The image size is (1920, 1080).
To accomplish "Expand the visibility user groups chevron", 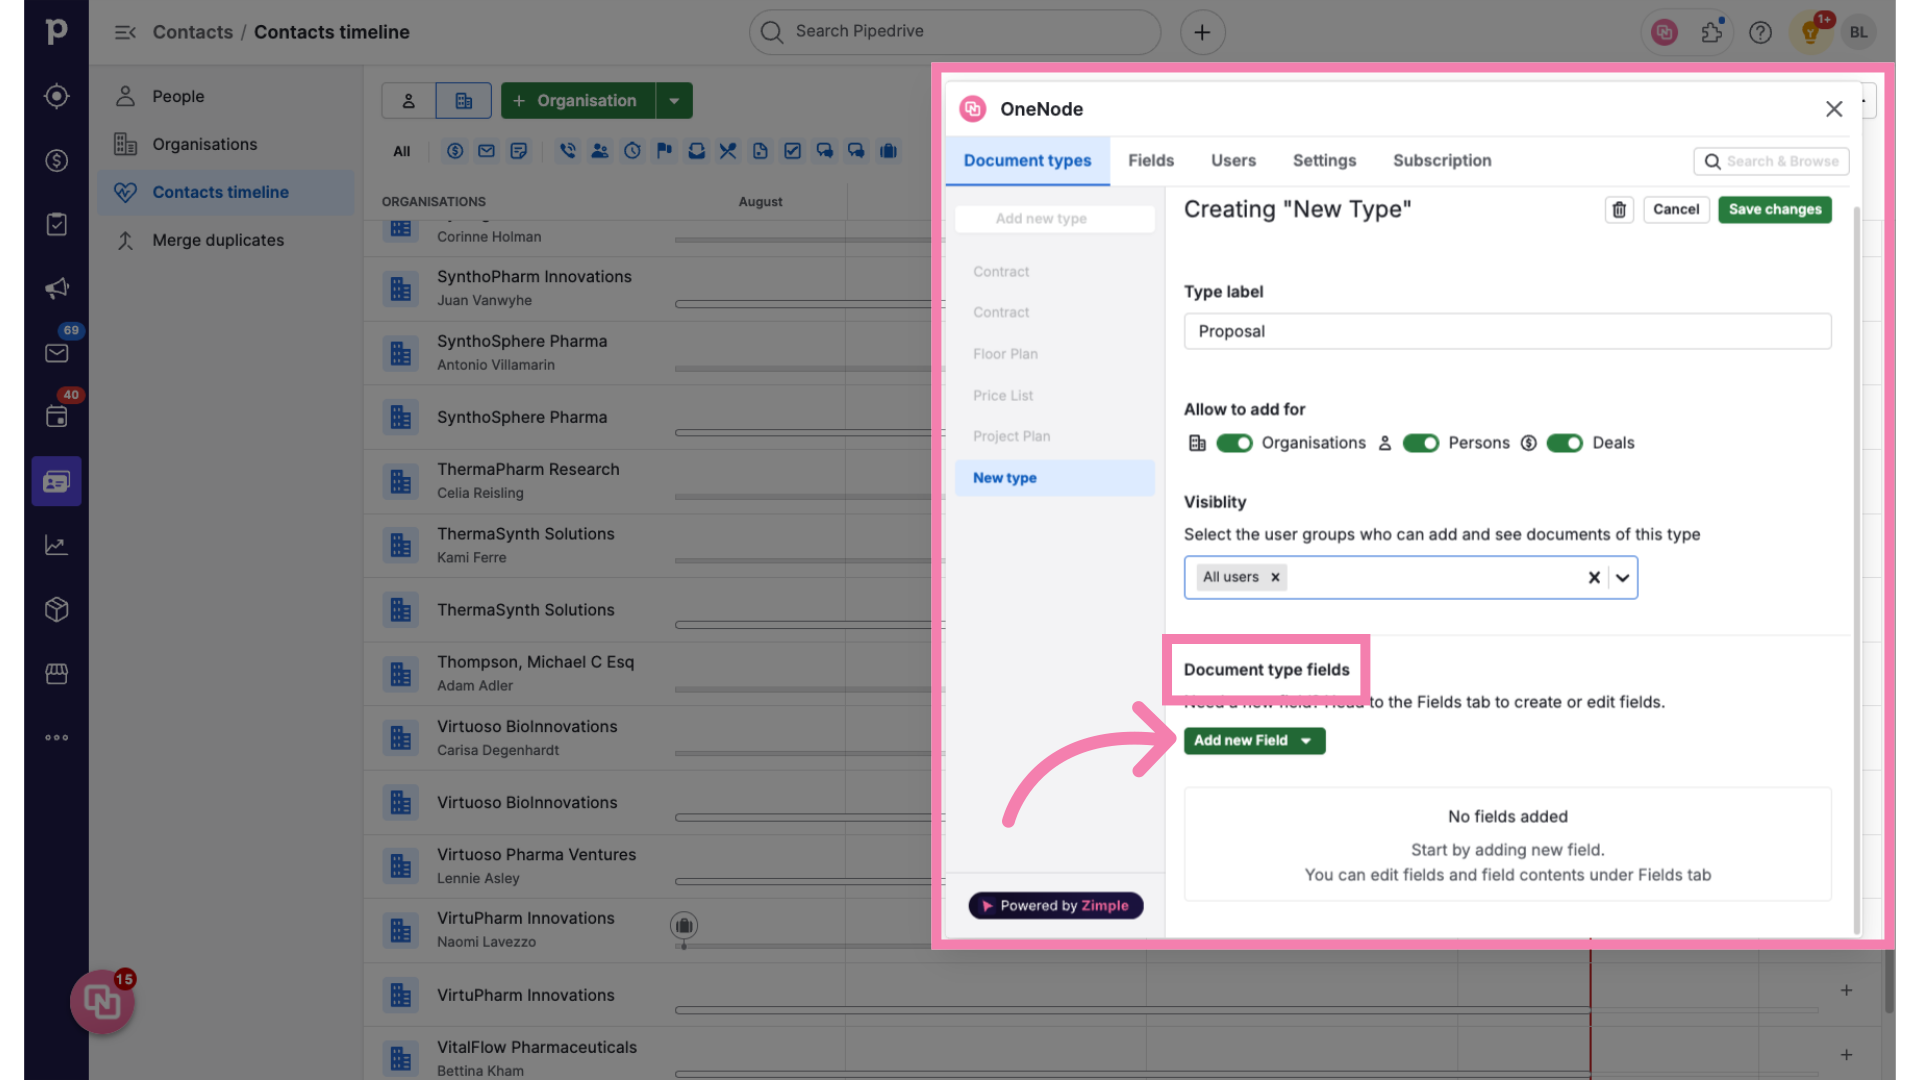I will coord(1622,577).
